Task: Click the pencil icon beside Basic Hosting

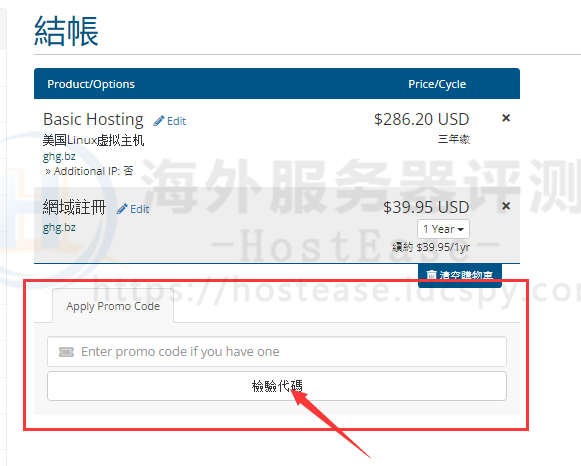Action: pyautogui.click(x=159, y=121)
